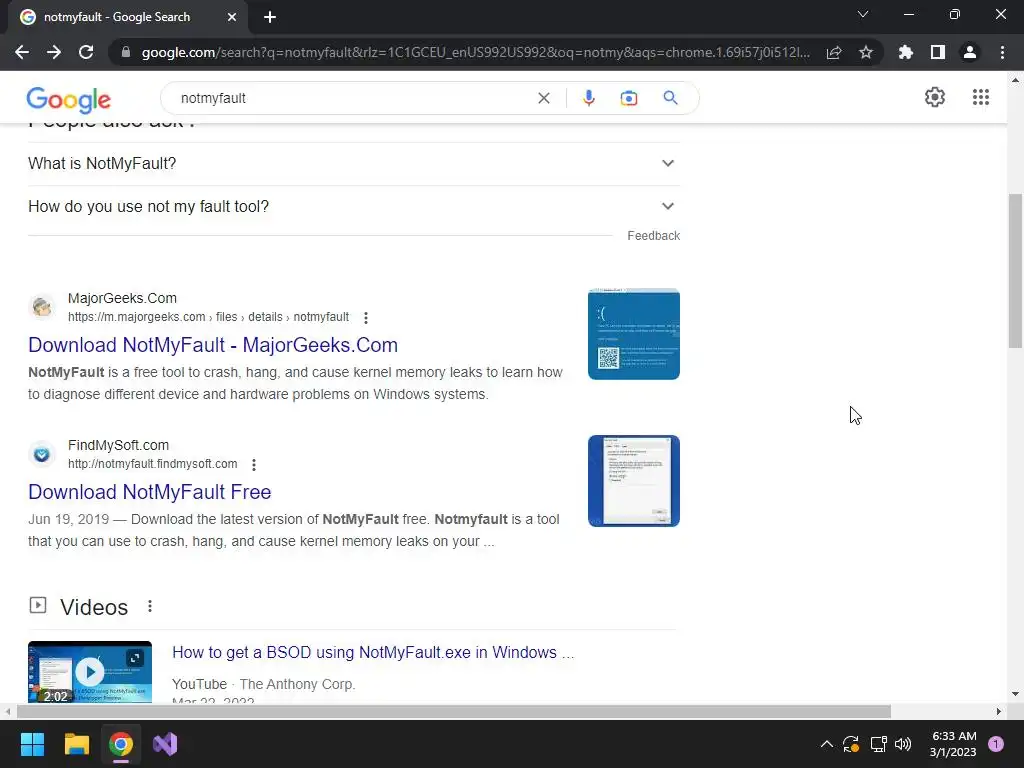Click scroll-down arrow of vertical scrollbar
The image size is (1024, 768).
1015,694
